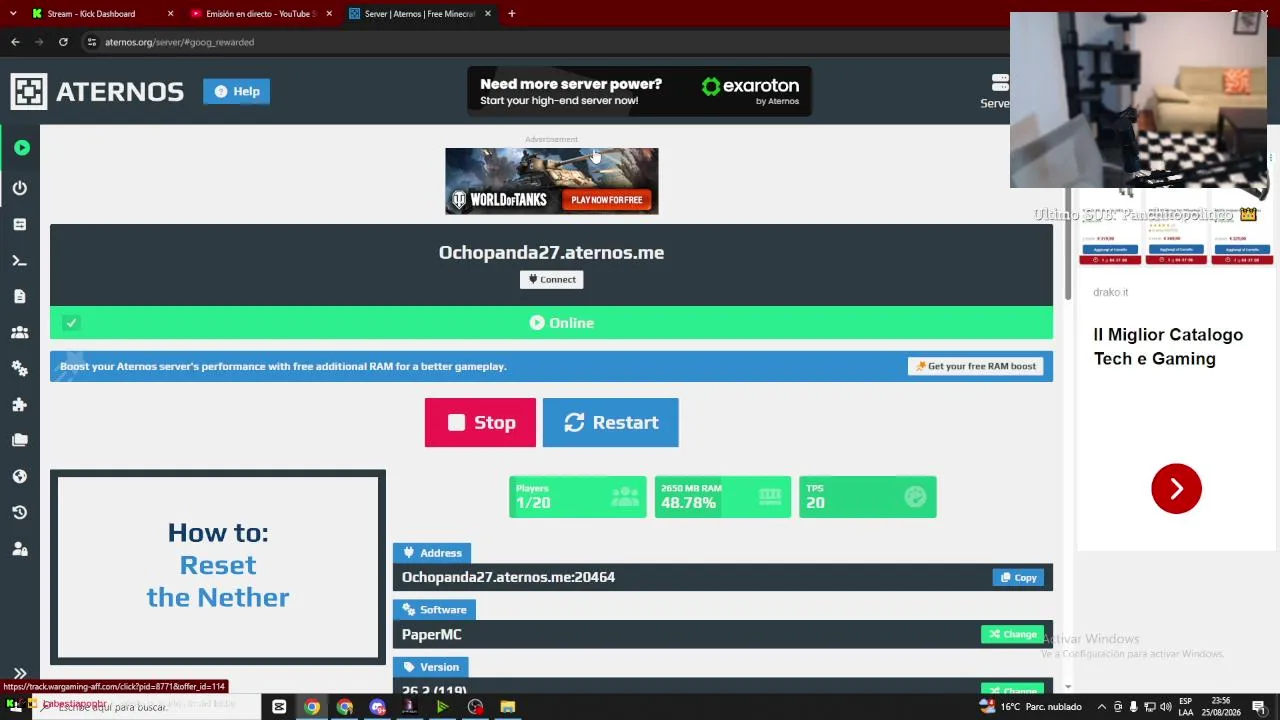Image resolution: width=1280 pixels, height=720 pixels.
Task: Open the Plugins puzzle icon in sidebar
Action: [x=20, y=404]
